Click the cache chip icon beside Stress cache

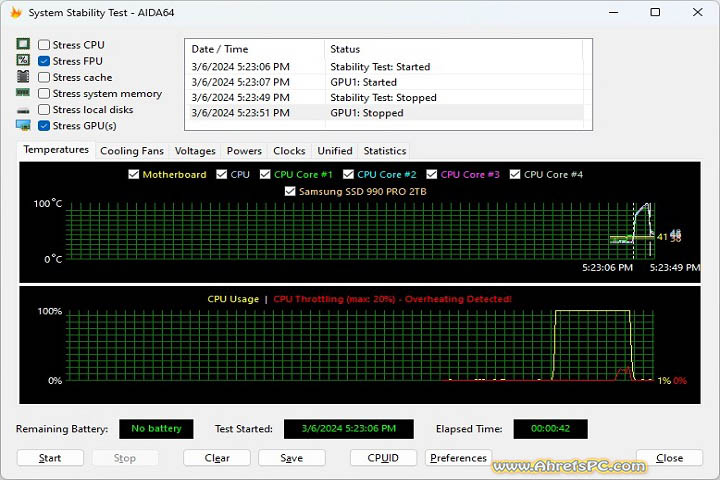[23, 76]
